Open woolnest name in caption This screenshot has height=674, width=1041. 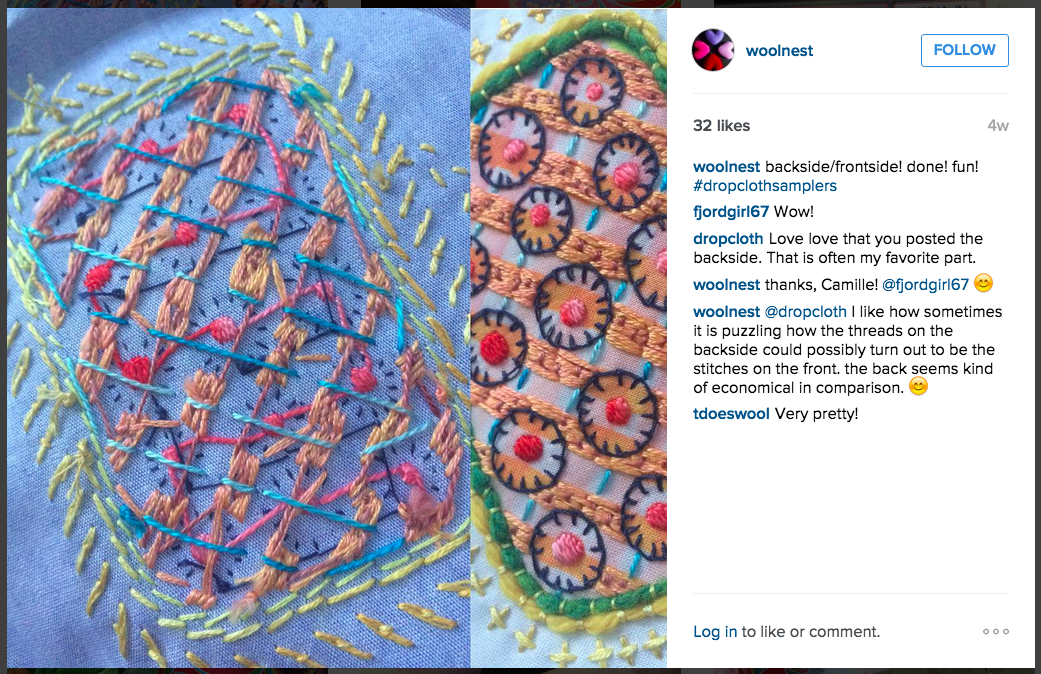click(x=726, y=167)
